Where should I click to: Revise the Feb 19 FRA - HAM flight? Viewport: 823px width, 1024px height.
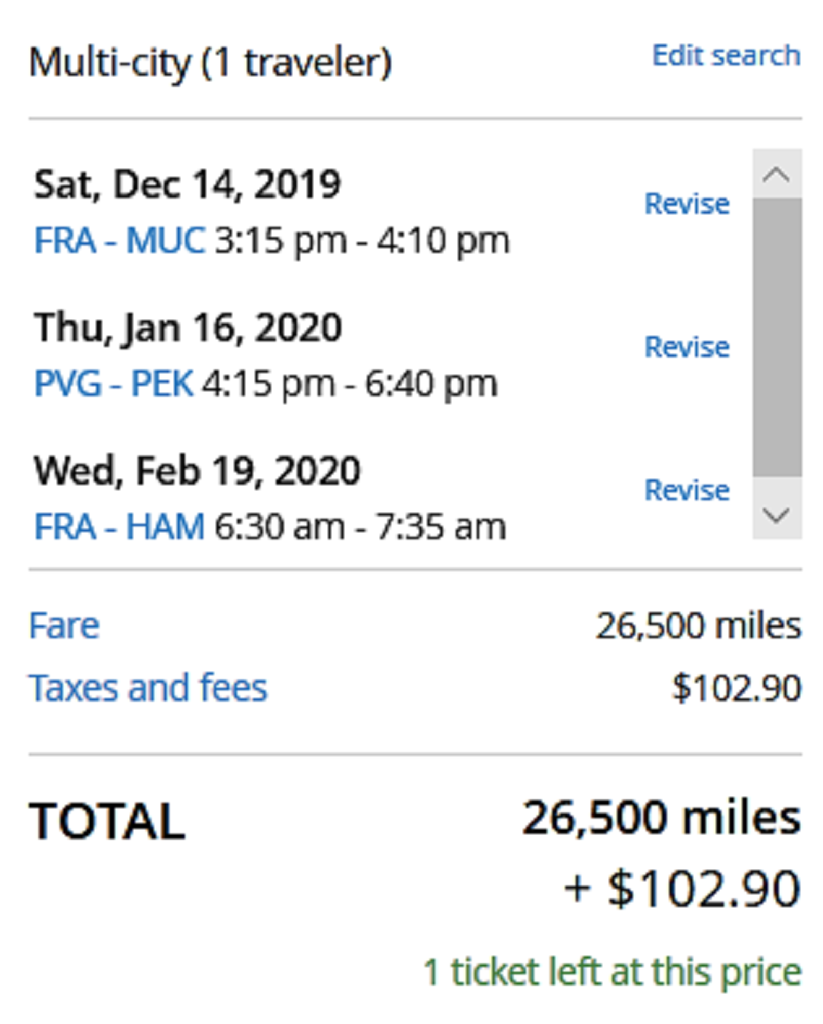pyautogui.click(x=687, y=490)
